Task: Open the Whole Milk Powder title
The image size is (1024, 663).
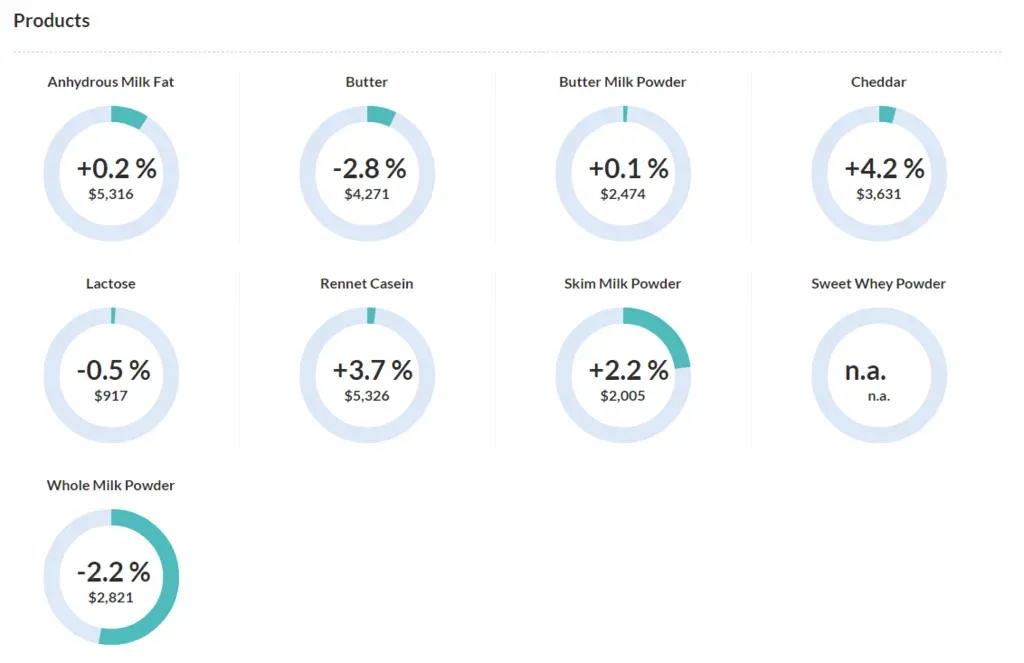Action: [111, 486]
